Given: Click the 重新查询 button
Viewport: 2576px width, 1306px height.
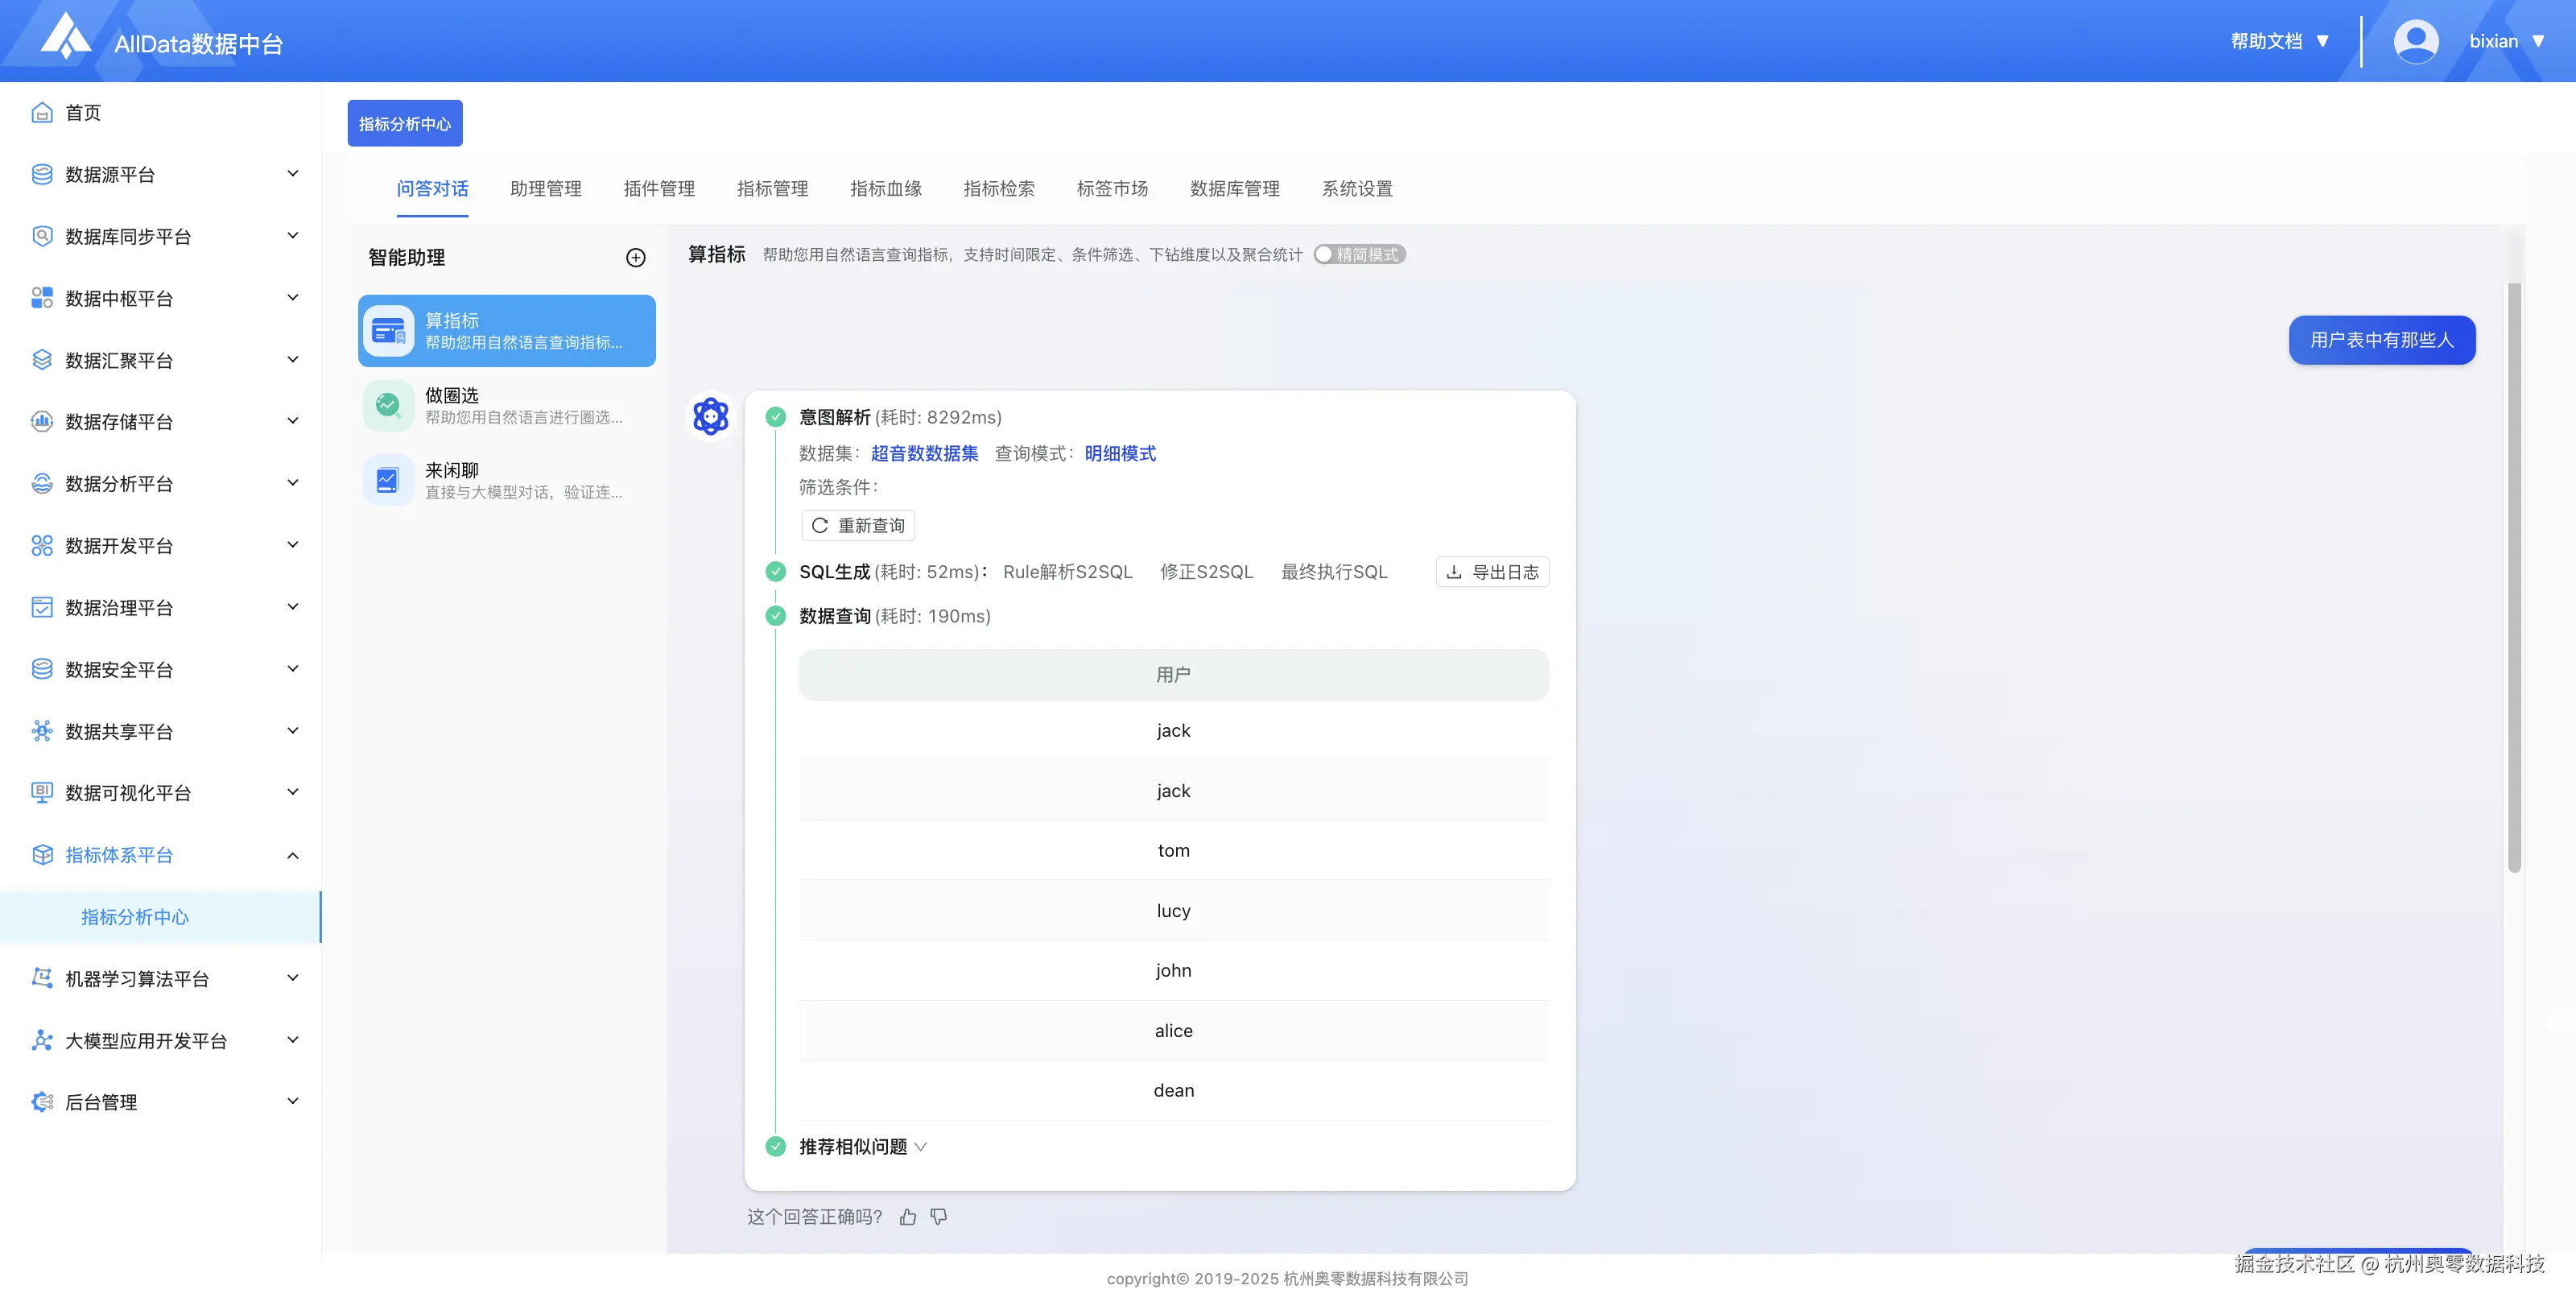Looking at the screenshot, I should tap(858, 526).
